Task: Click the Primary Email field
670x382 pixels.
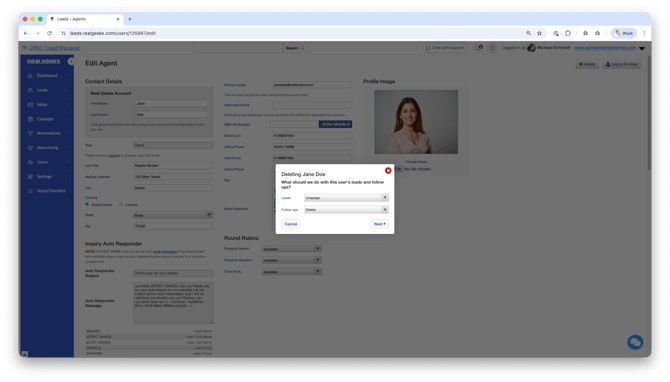Action: (312, 85)
